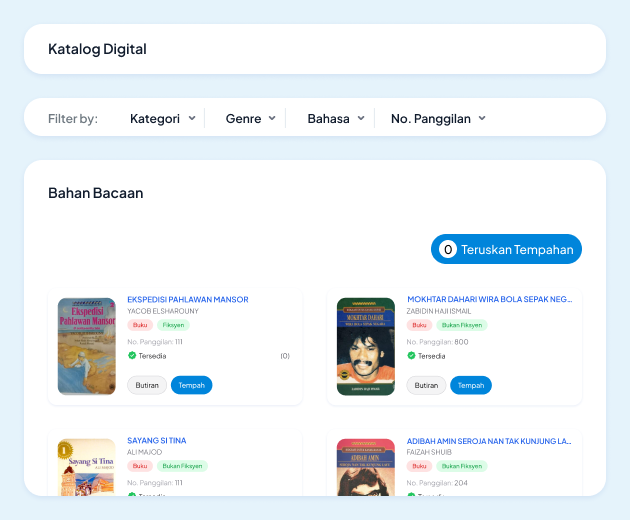Click green Tersedia checkmark on Mokhtar Dahari card
This screenshot has width=630, height=520.
pos(411,355)
